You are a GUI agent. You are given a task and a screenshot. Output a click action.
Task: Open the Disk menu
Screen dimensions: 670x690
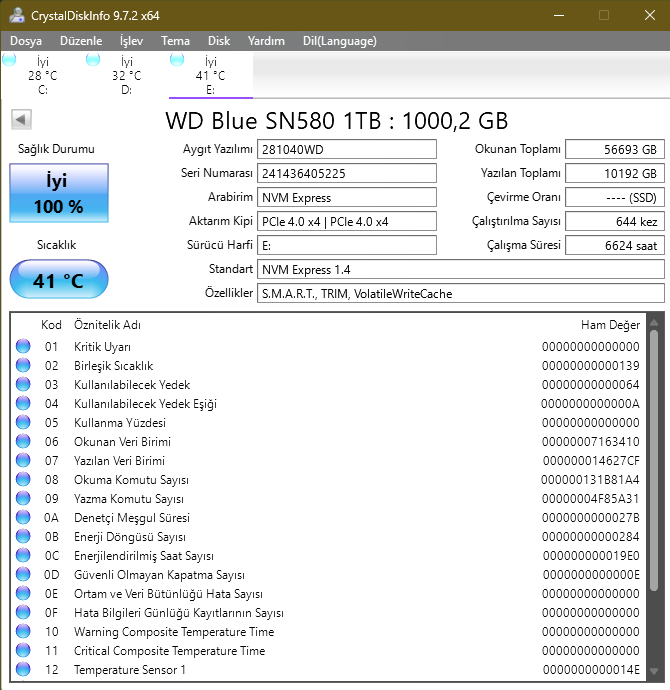(x=219, y=41)
